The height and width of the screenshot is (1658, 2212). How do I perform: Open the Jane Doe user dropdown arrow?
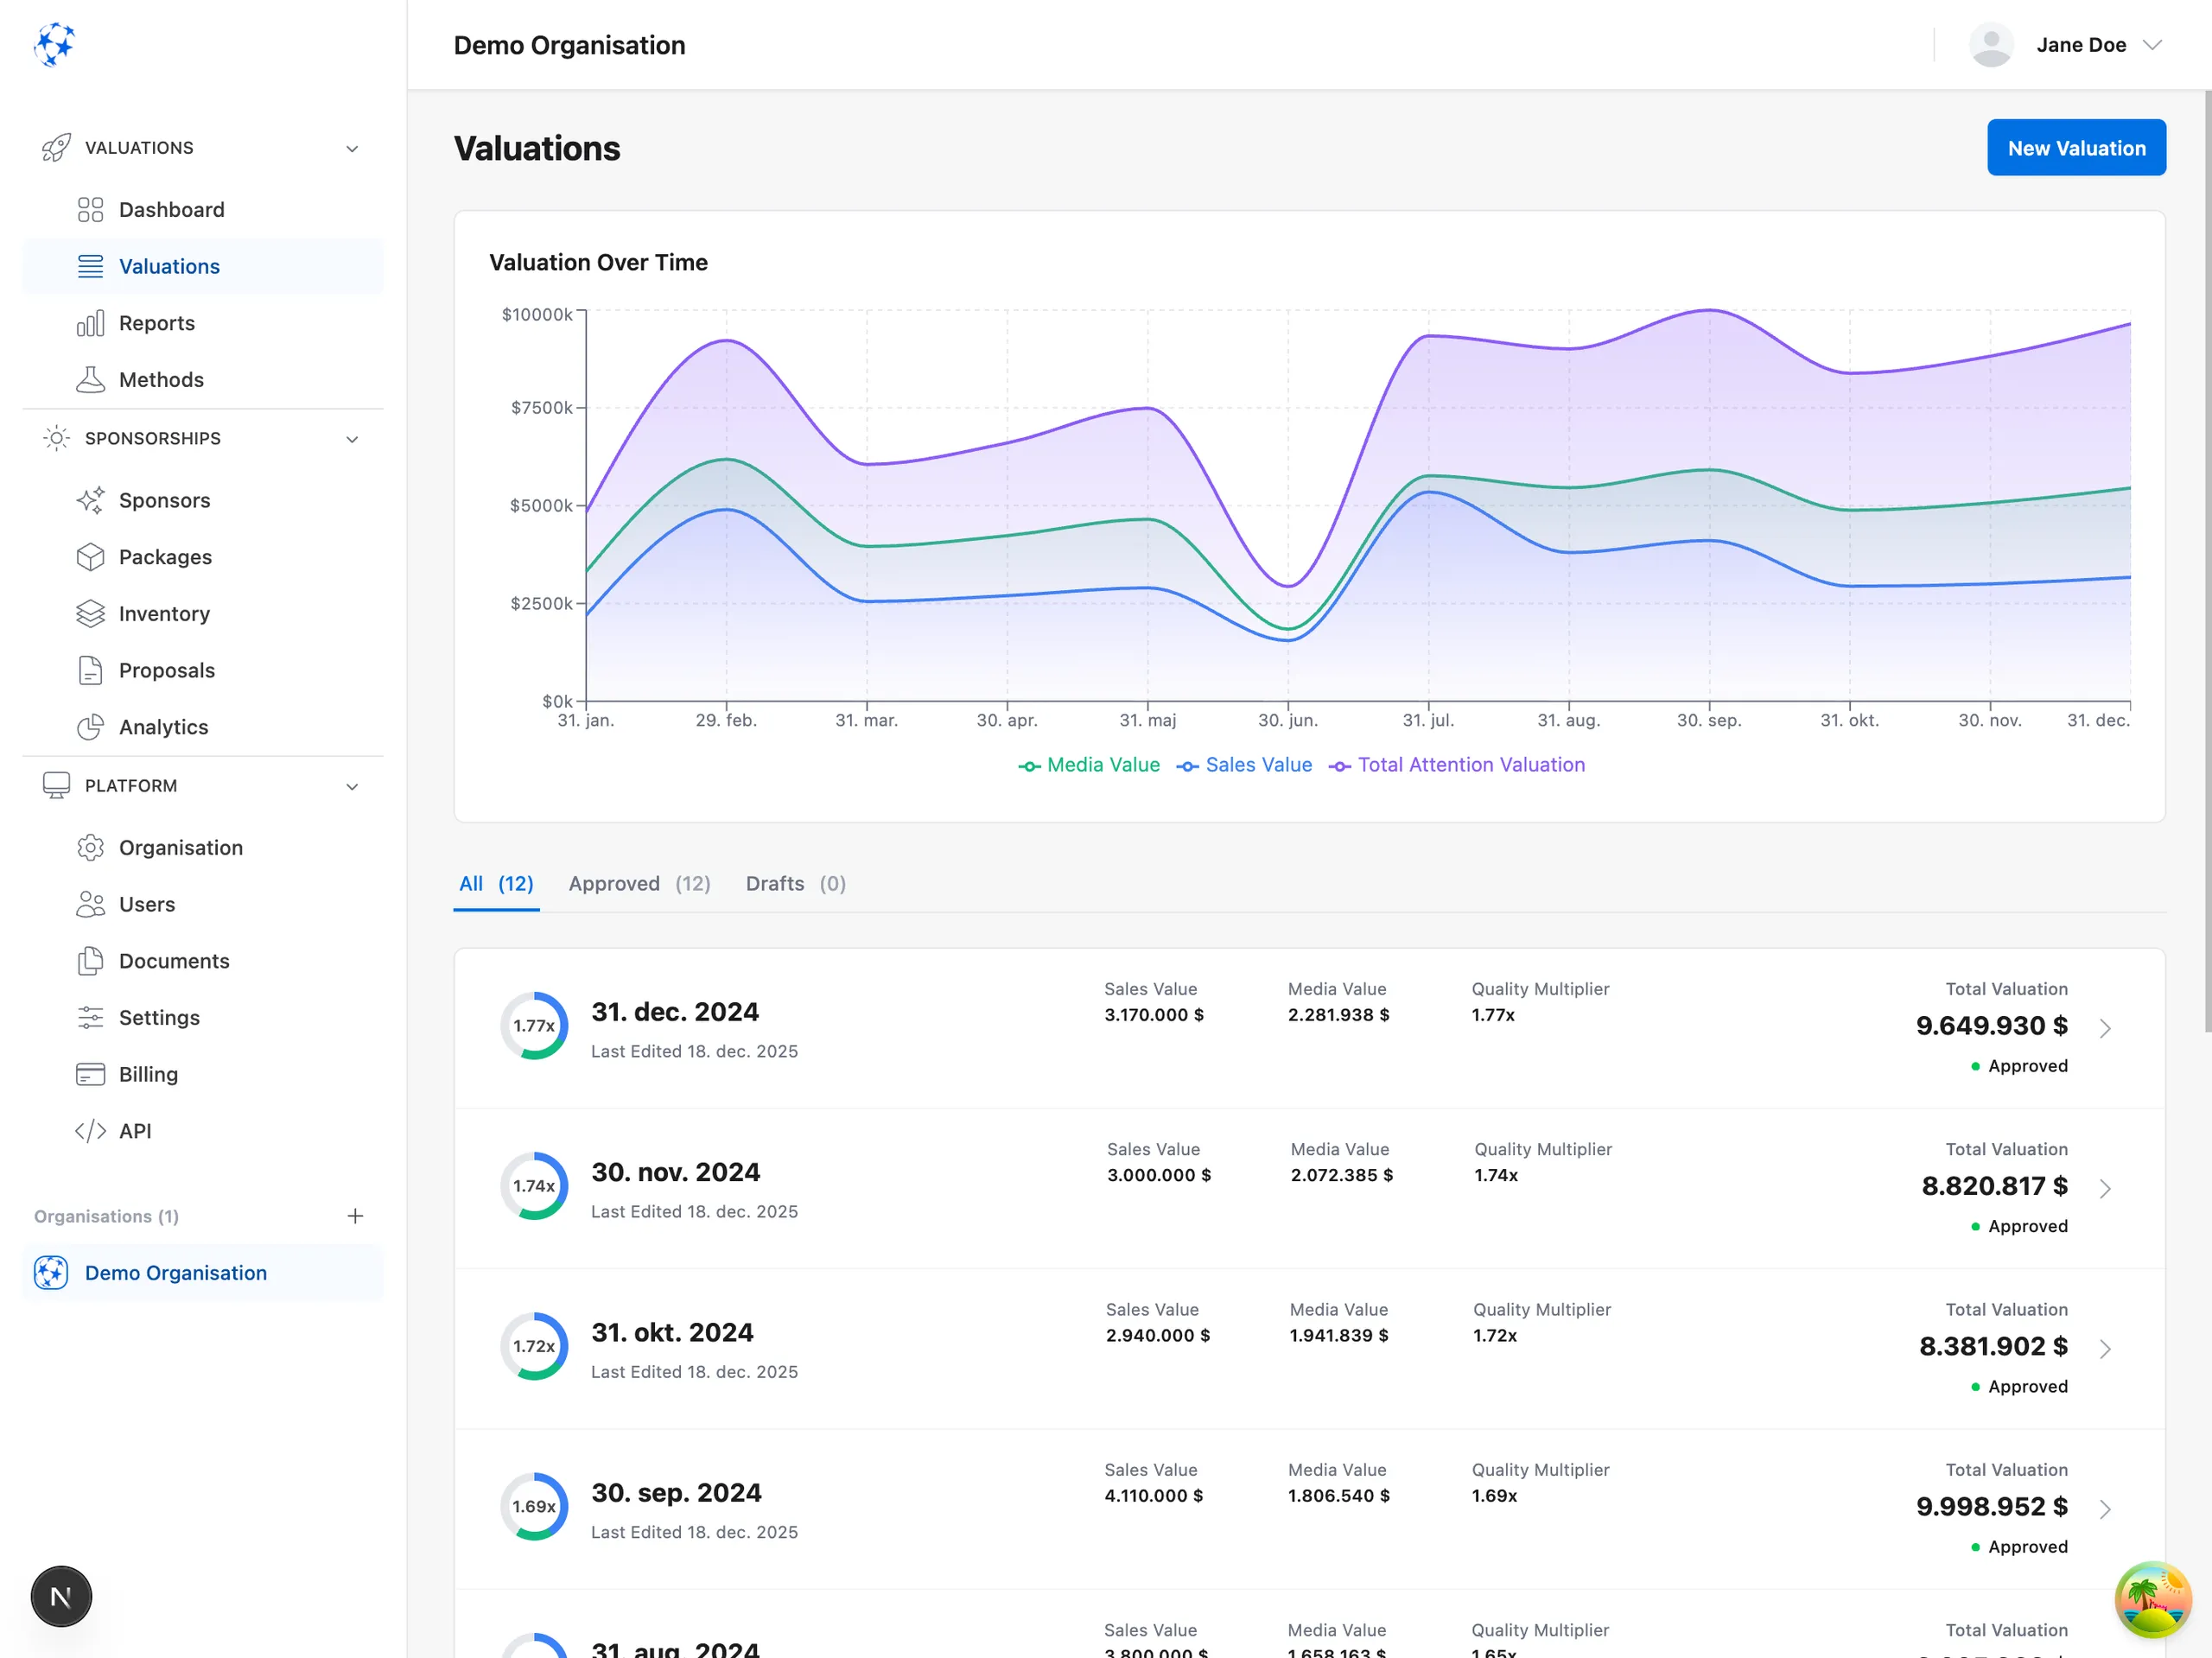coord(2152,45)
